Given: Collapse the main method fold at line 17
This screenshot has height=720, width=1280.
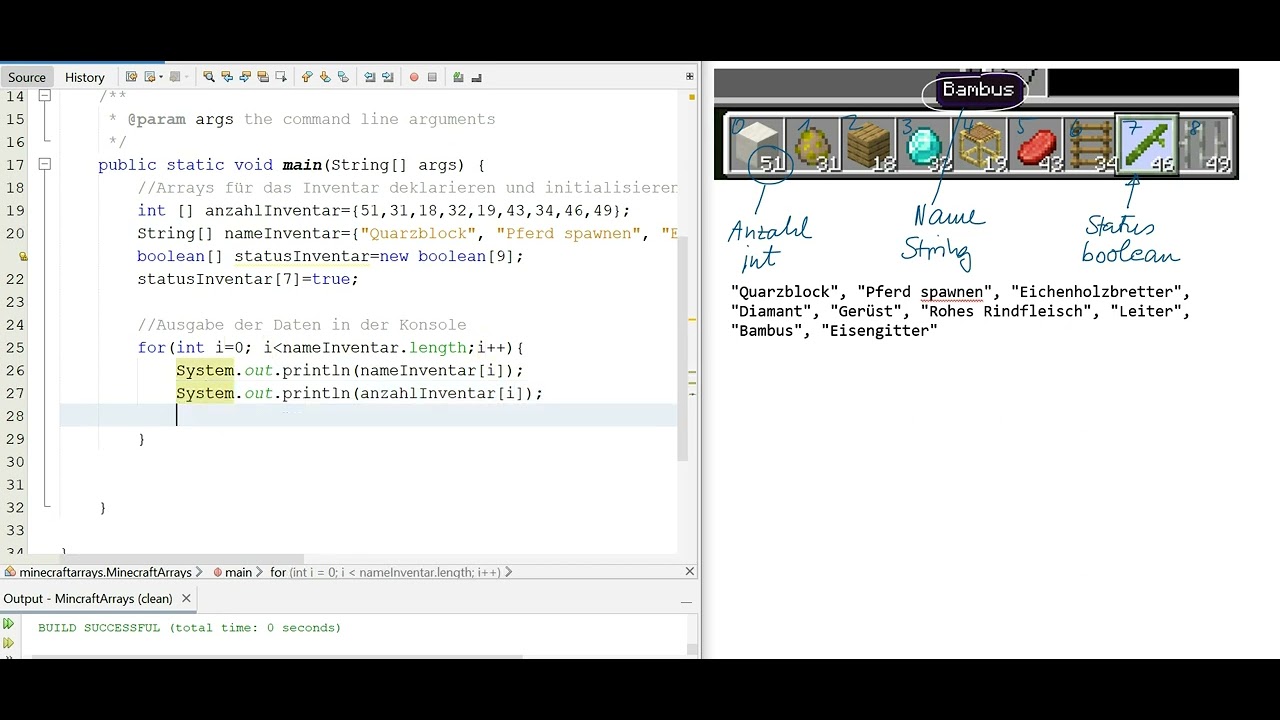Looking at the screenshot, I should 44,165.
